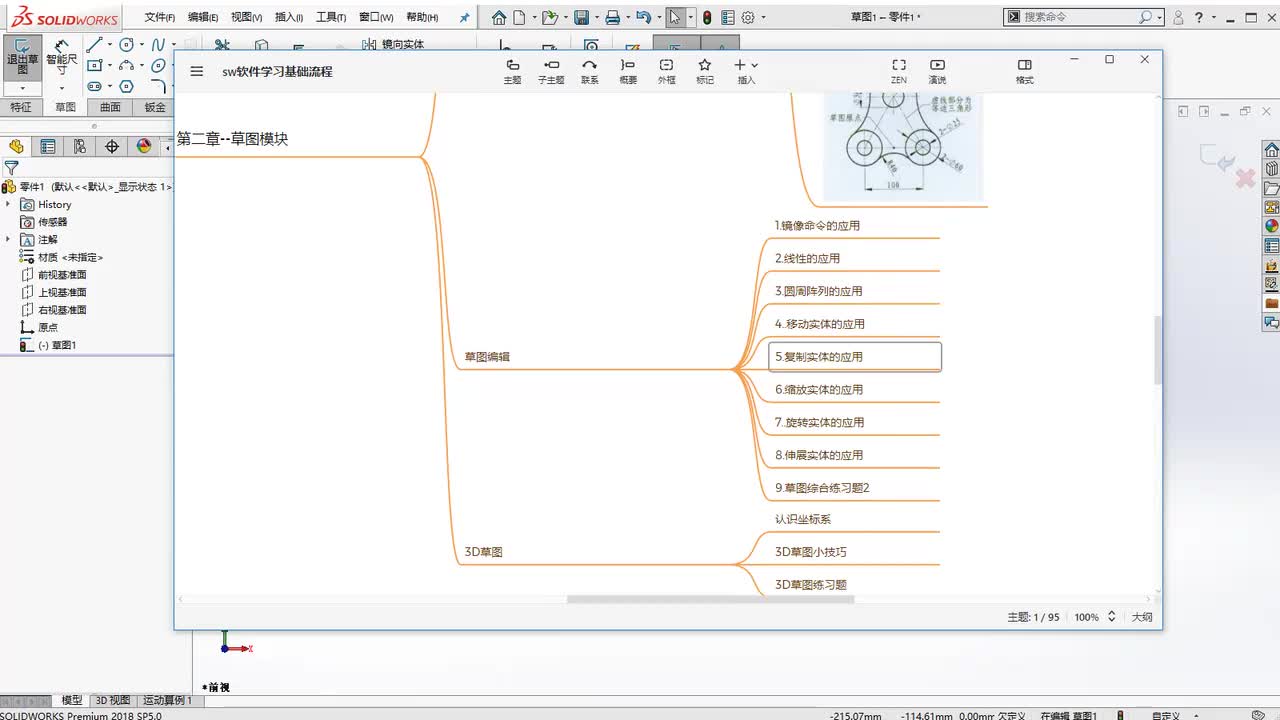
Task: Click the Print icon in SolidWorks toolbar
Action: [613, 17]
